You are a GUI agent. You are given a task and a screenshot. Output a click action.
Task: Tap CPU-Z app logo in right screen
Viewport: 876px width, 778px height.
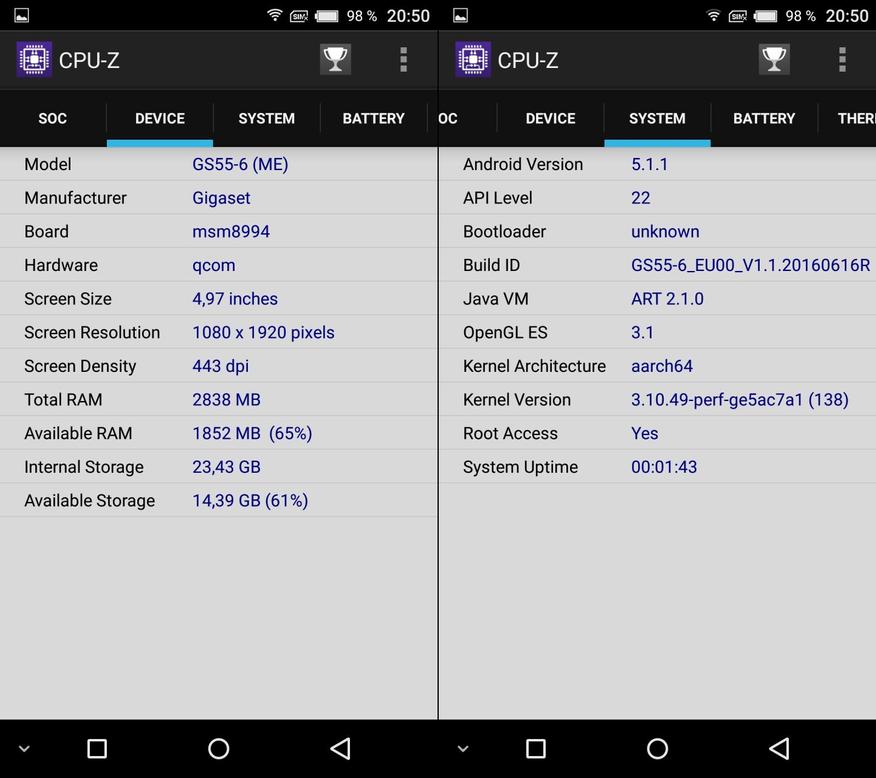473,59
